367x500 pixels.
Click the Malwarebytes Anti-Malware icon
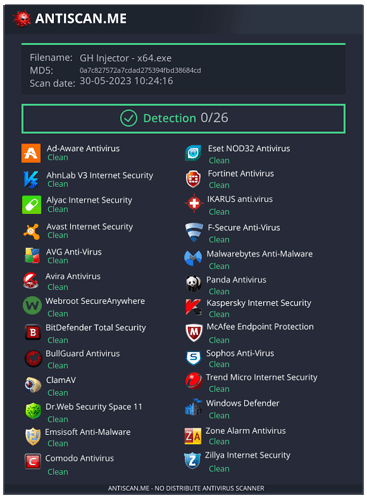pos(193,258)
